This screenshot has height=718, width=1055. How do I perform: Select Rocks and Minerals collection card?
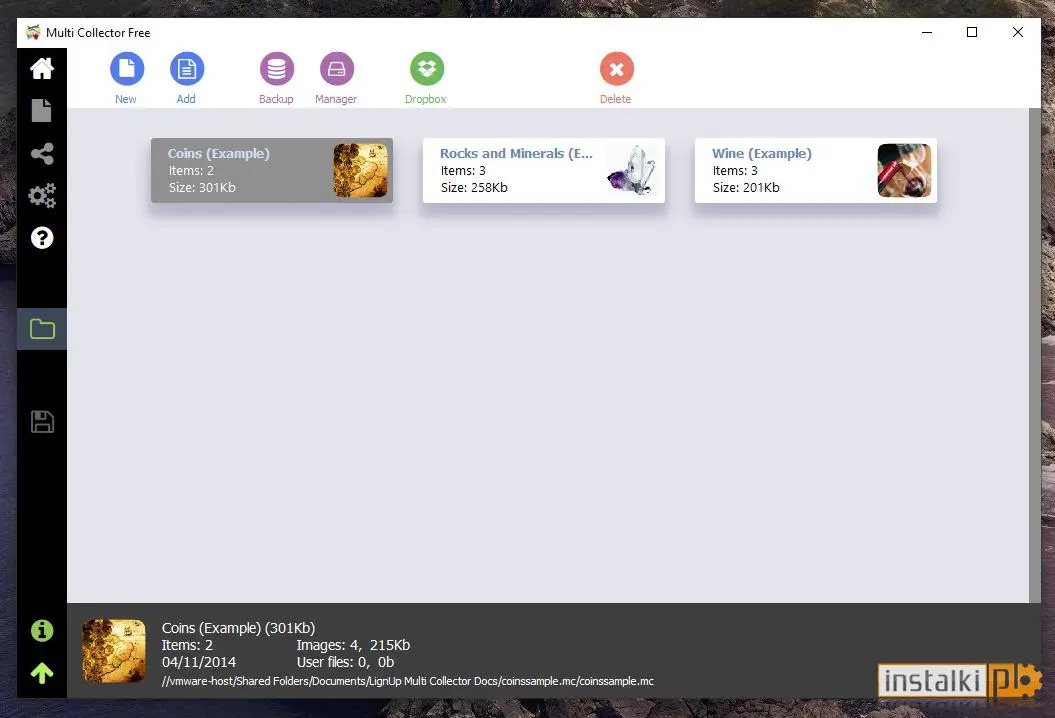tap(544, 170)
